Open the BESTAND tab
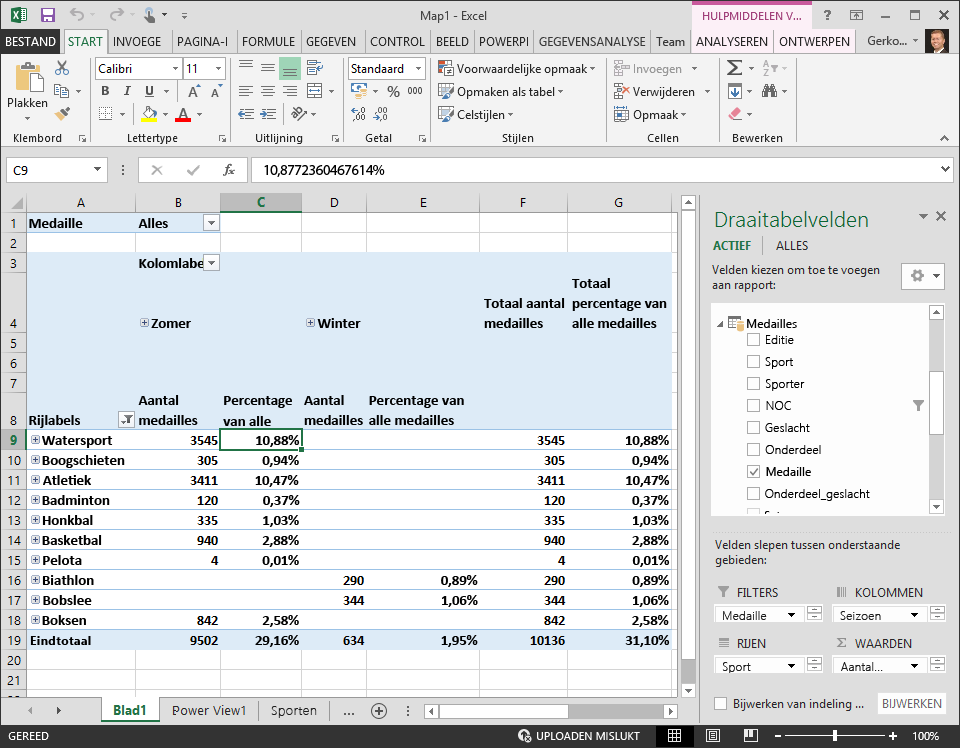This screenshot has width=960, height=748. pyautogui.click(x=30, y=42)
